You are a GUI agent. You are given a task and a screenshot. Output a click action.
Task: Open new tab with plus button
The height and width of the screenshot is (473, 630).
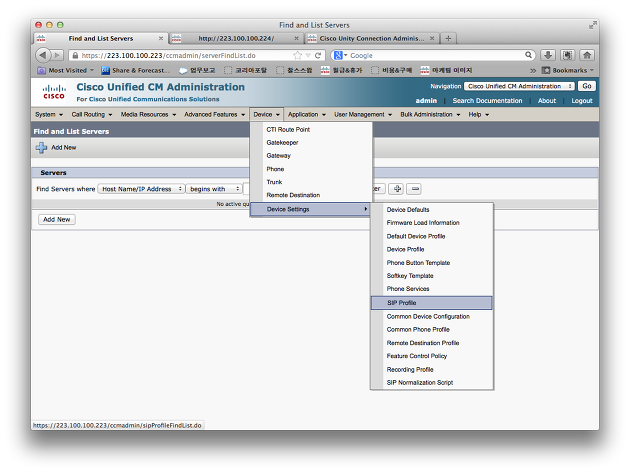[x=448, y=38]
